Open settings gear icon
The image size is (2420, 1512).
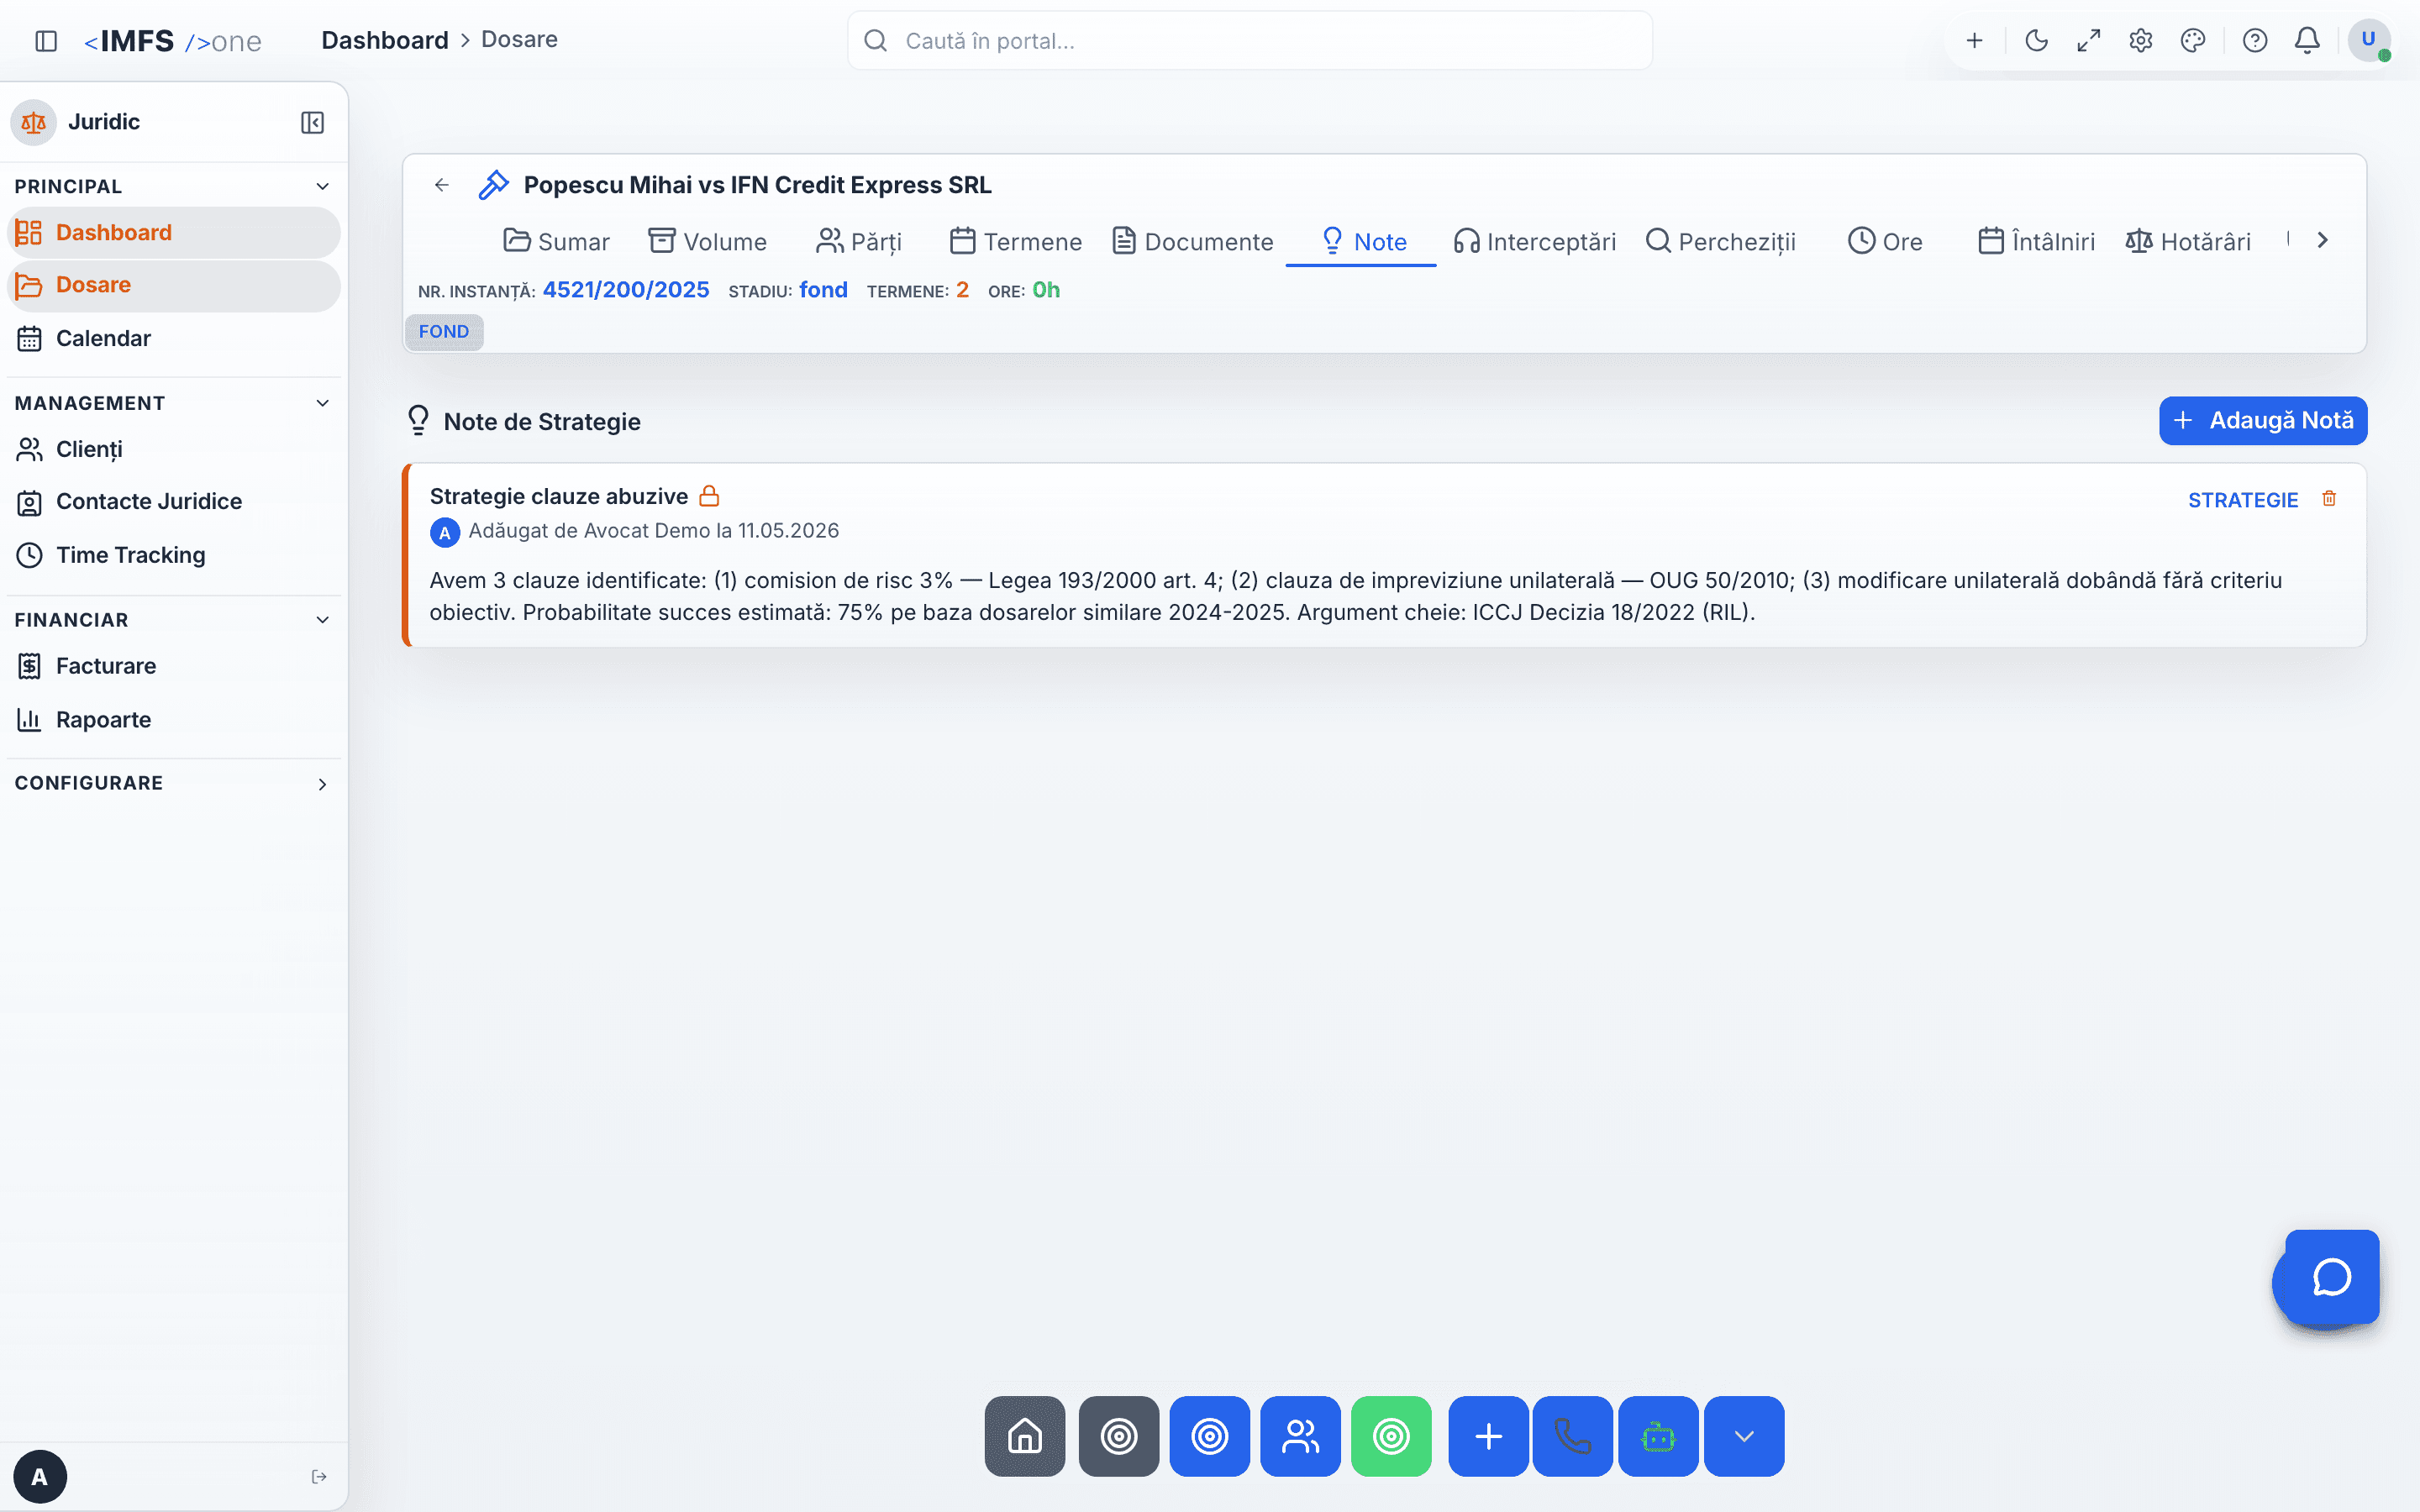click(x=2140, y=40)
